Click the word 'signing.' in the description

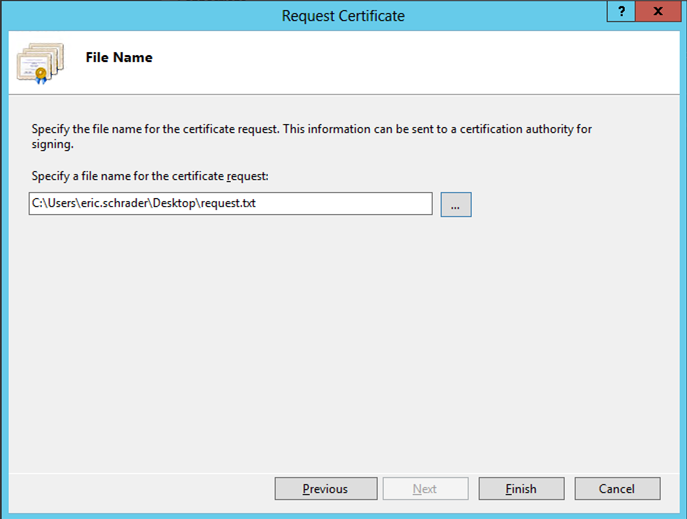(53, 145)
